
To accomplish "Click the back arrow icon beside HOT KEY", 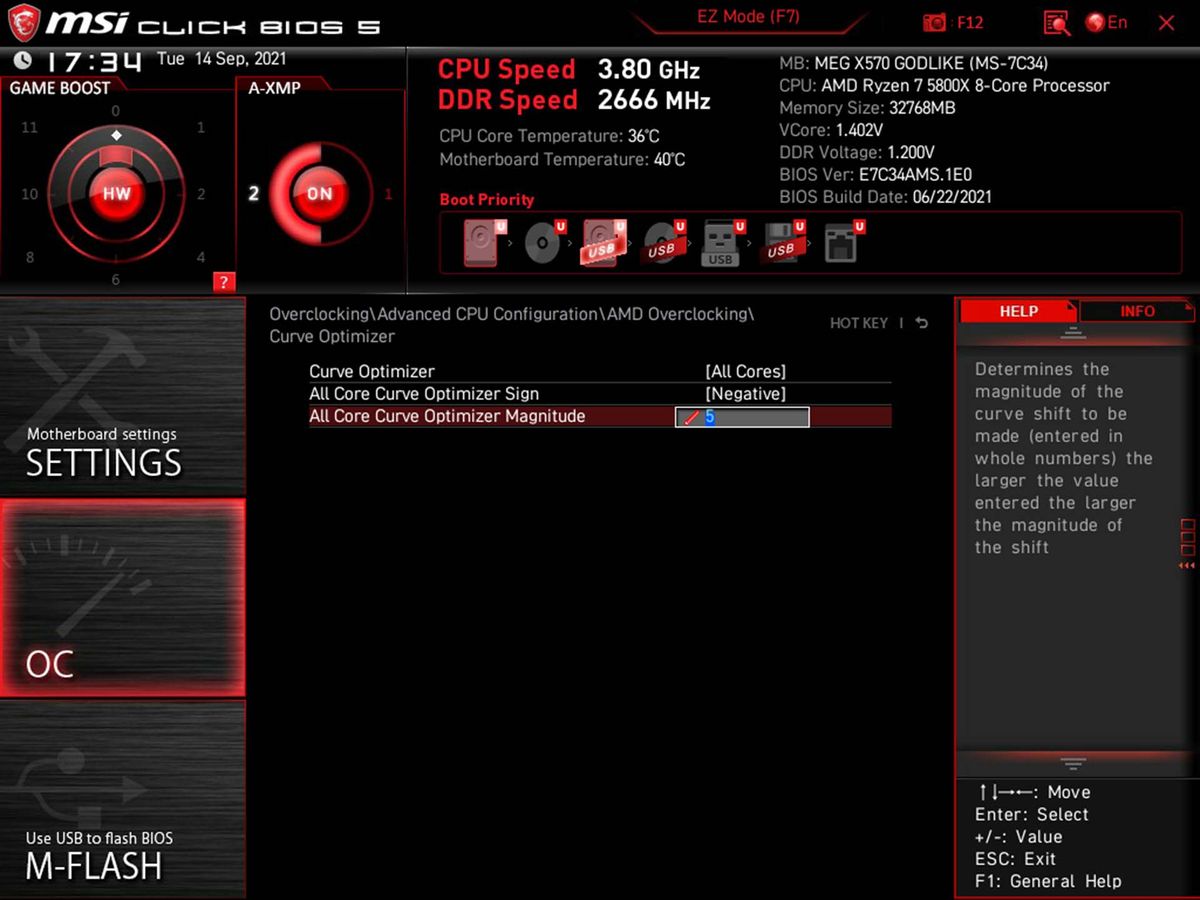I will pos(921,323).
